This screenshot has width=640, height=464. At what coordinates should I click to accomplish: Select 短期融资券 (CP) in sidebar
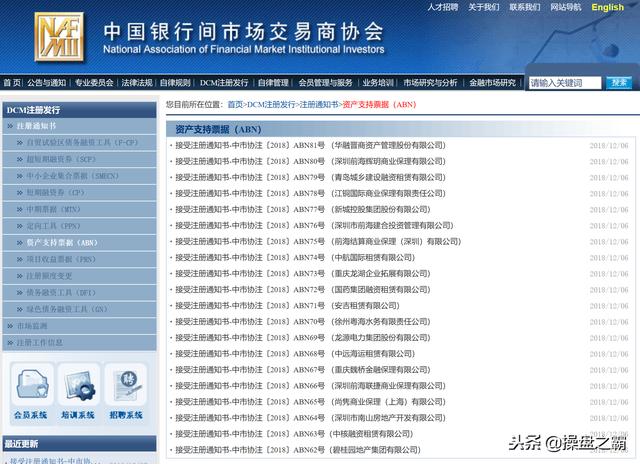click(x=79, y=193)
